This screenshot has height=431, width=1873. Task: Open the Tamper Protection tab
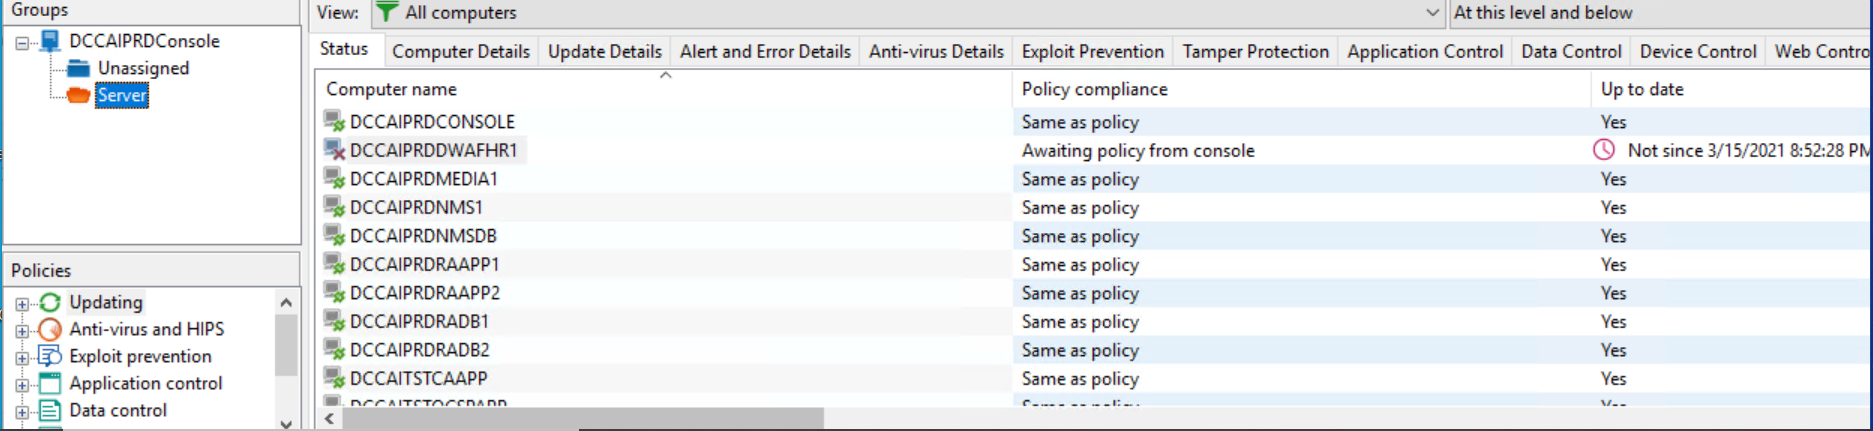(x=1256, y=51)
